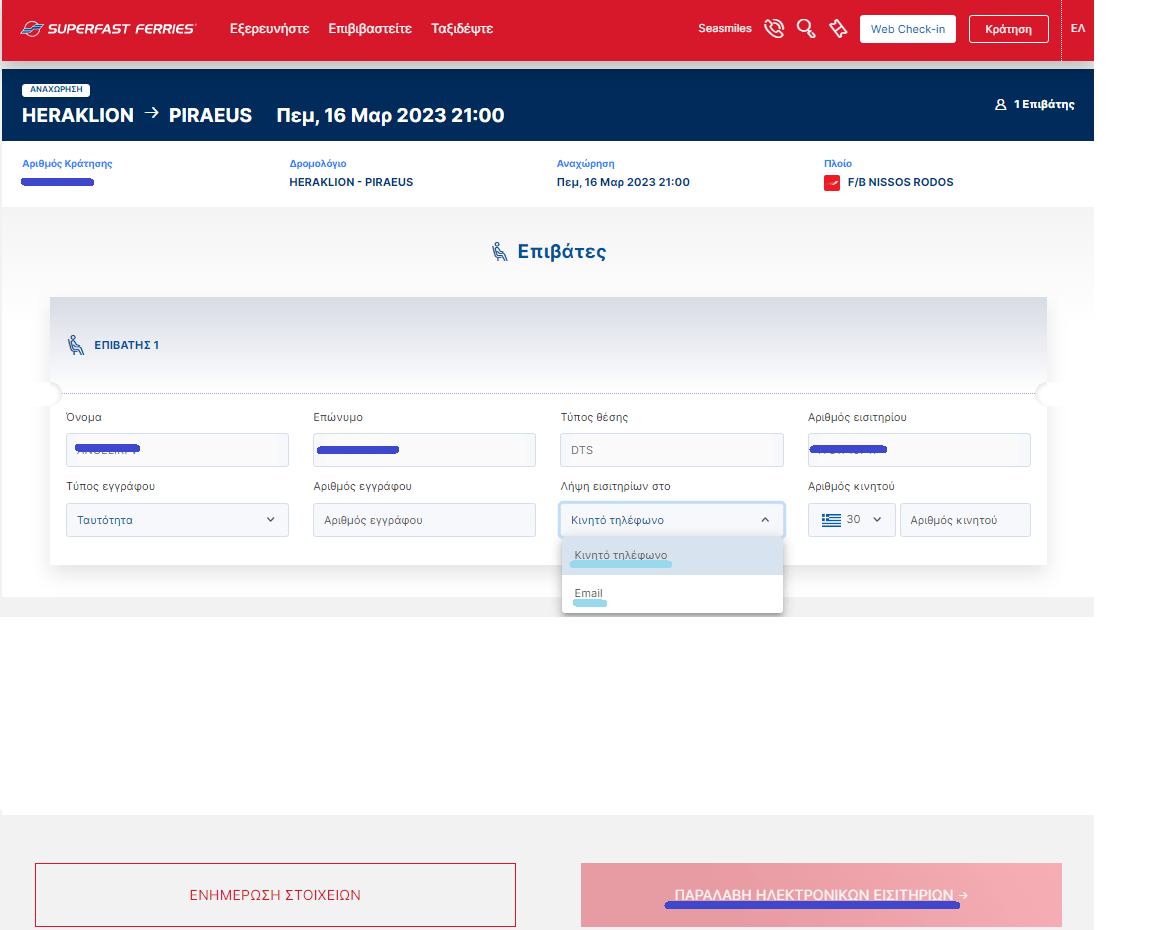Open the Εξερευνήστε menu
The height and width of the screenshot is (930, 1152).
tap(270, 29)
